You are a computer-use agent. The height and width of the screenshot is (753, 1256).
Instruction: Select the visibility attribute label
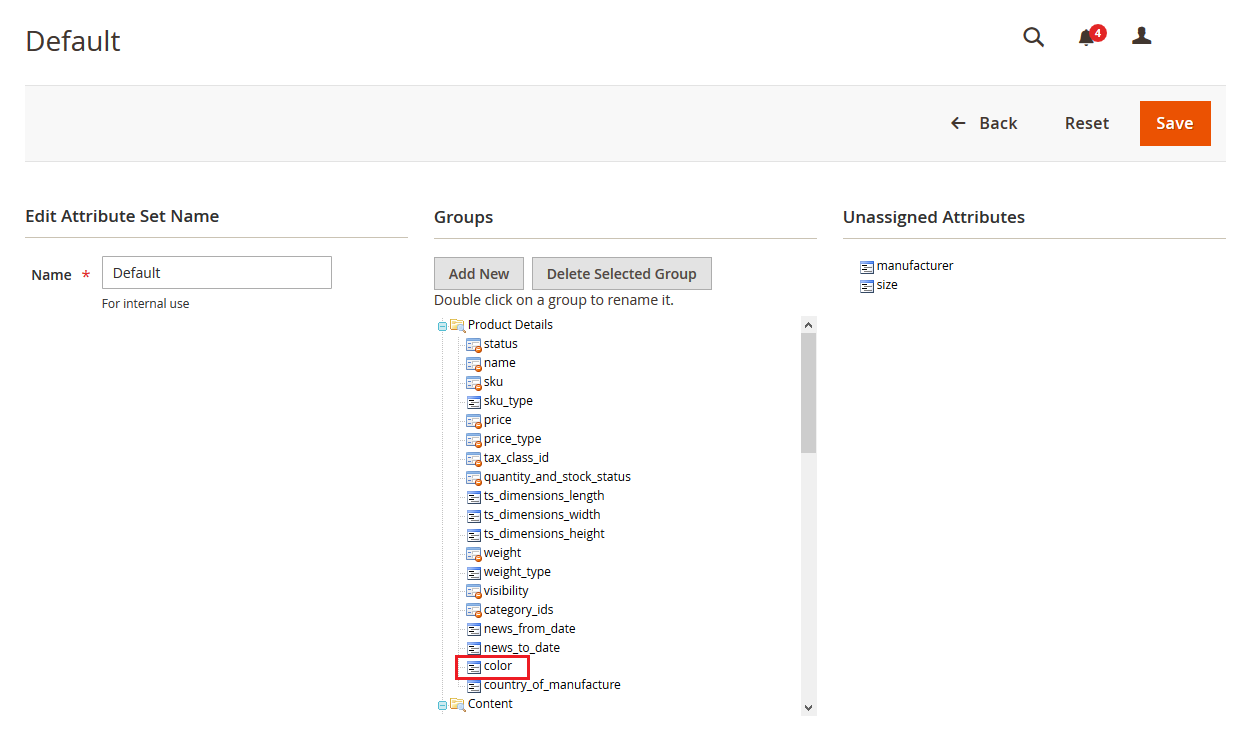[506, 591]
